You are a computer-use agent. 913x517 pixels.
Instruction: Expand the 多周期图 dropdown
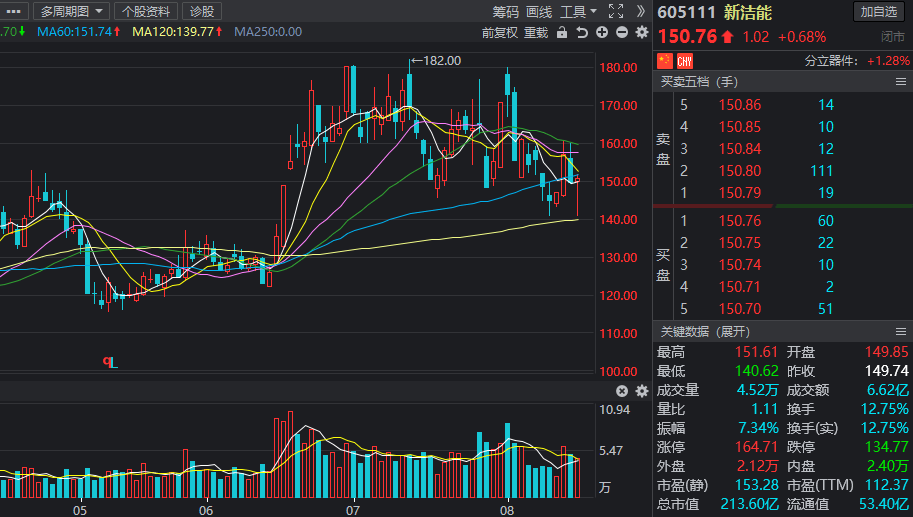[71, 11]
